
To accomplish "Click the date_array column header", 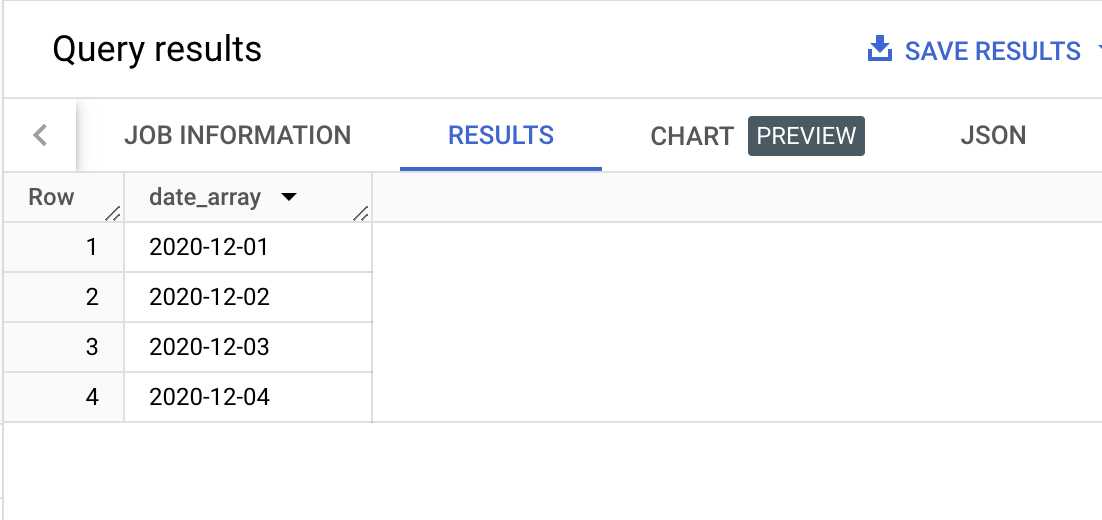I will (x=205, y=197).
